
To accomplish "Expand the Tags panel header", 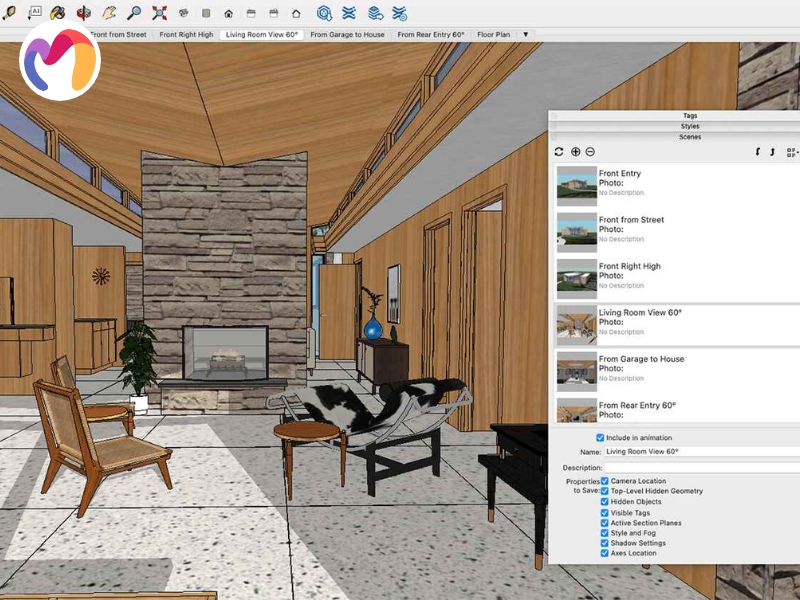I will [674, 116].
